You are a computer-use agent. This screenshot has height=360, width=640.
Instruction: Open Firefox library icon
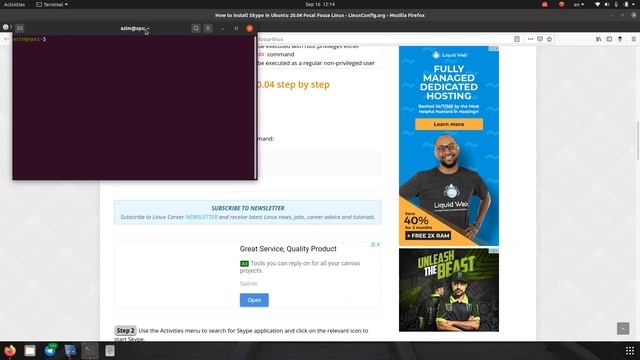tap(598, 39)
